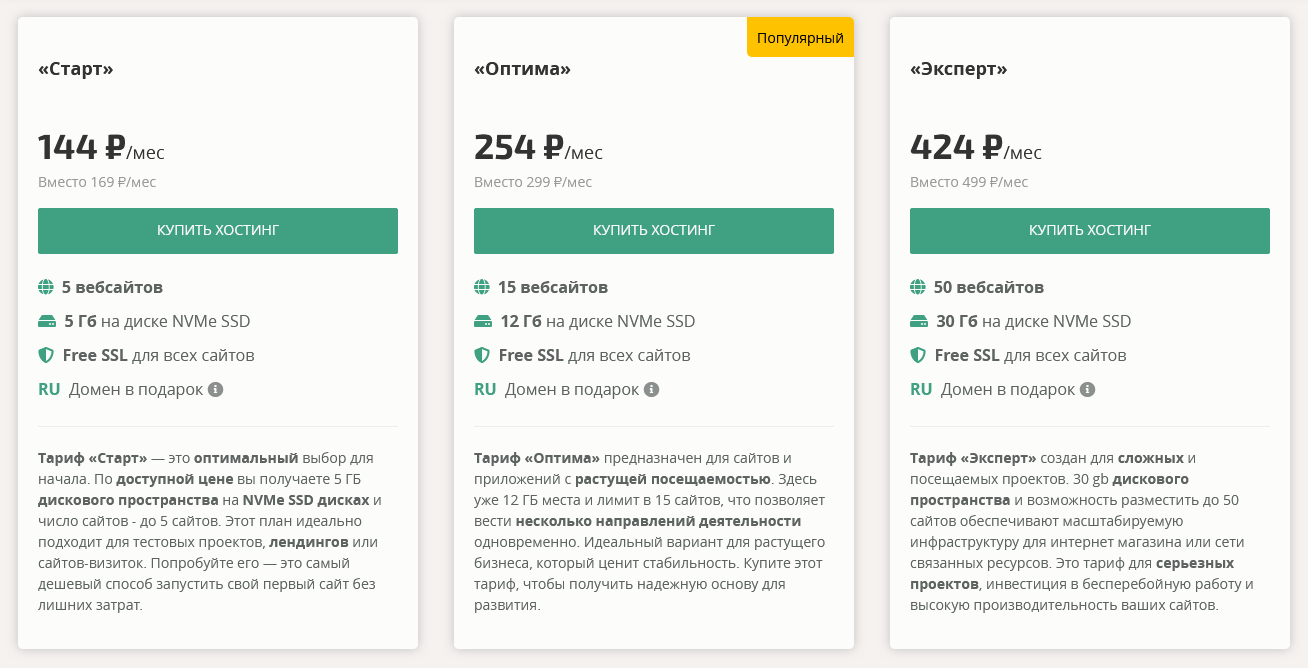Click '5 Гб на диске NVMe SSD'
Viewport: 1308px width, 668px height.
pos(157,322)
